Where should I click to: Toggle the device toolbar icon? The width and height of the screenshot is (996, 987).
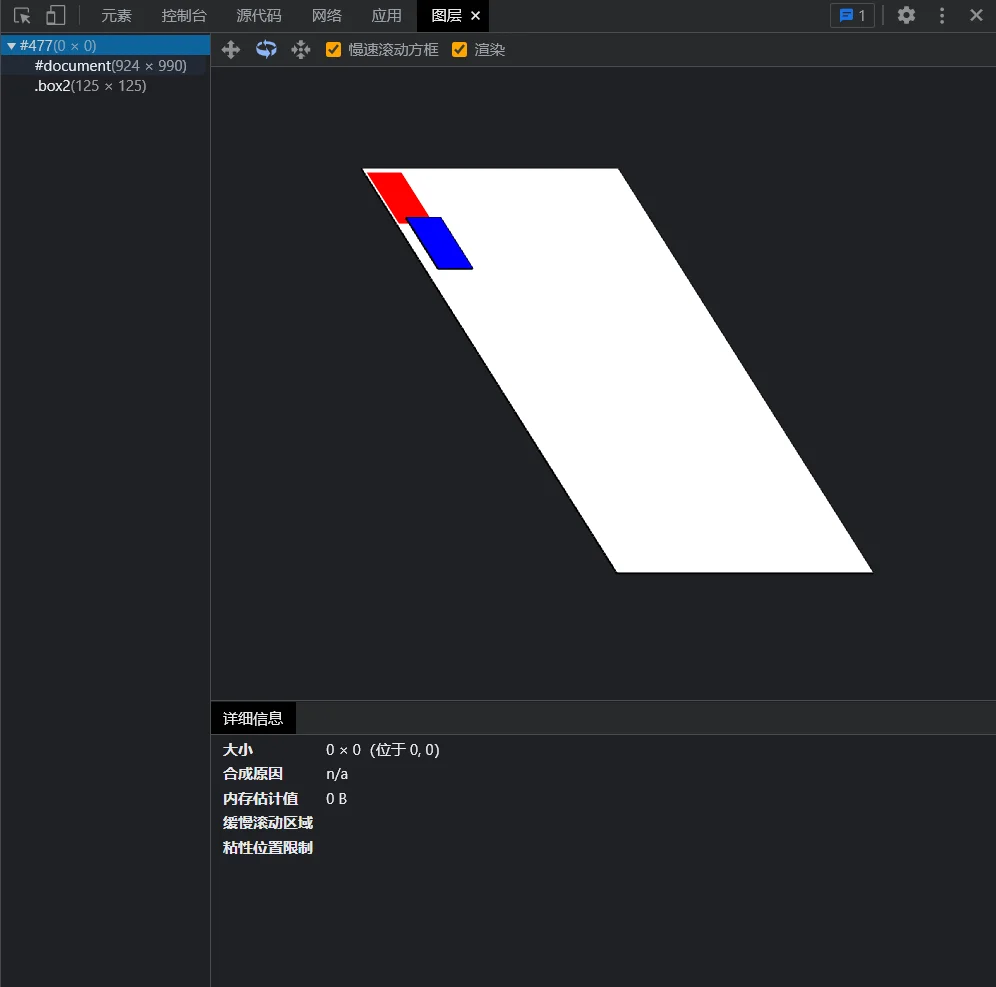pyautogui.click(x=56, y=15)
